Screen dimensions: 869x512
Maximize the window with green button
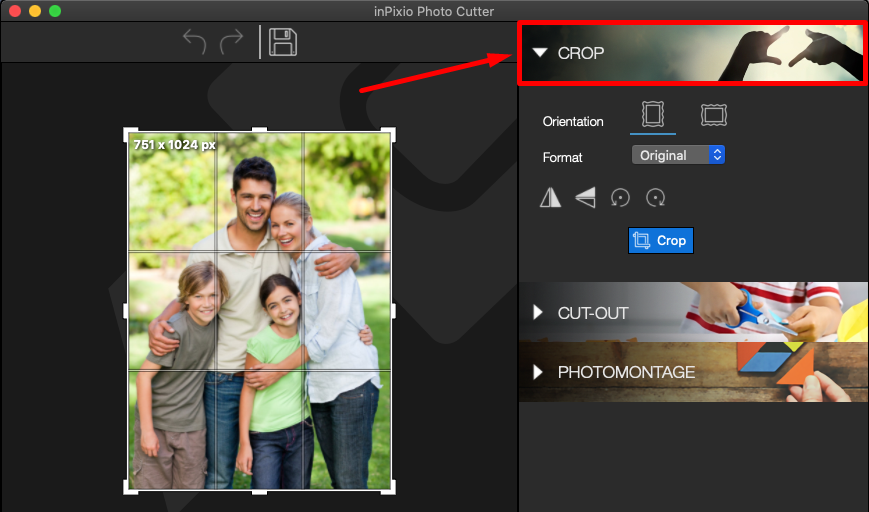coord(55,11)
